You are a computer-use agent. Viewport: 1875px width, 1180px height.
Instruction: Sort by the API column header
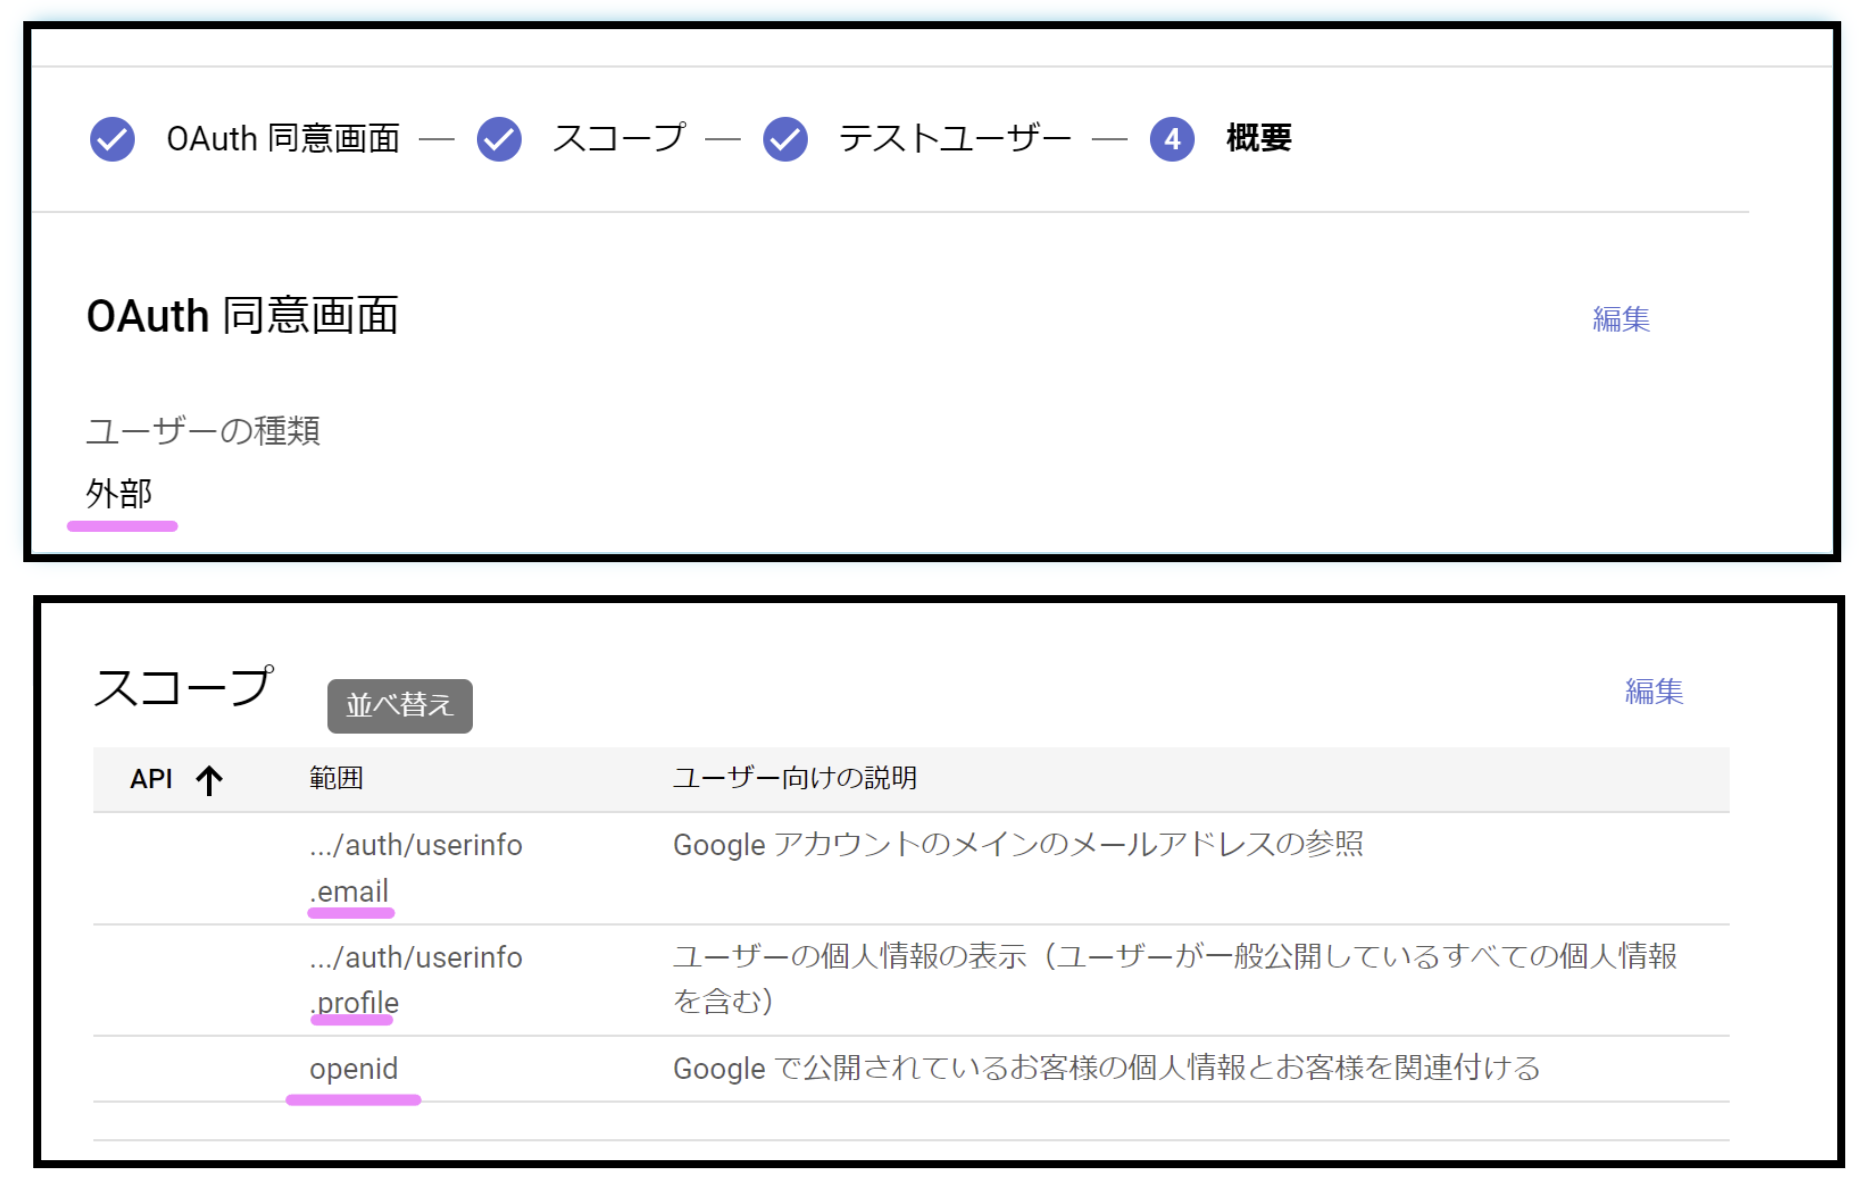point(151,779)
